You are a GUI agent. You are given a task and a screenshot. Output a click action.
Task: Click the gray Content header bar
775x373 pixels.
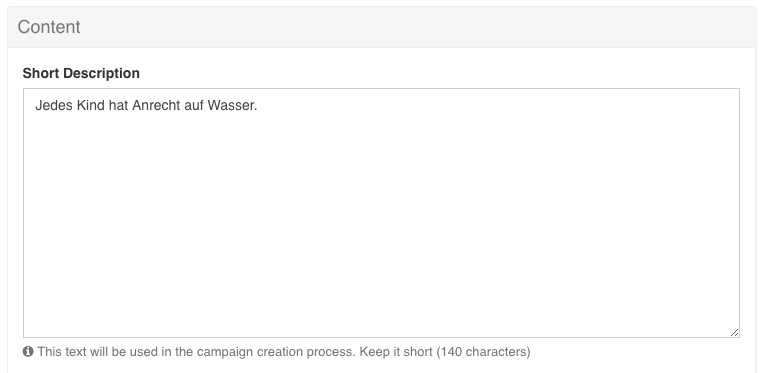(381, 27)
